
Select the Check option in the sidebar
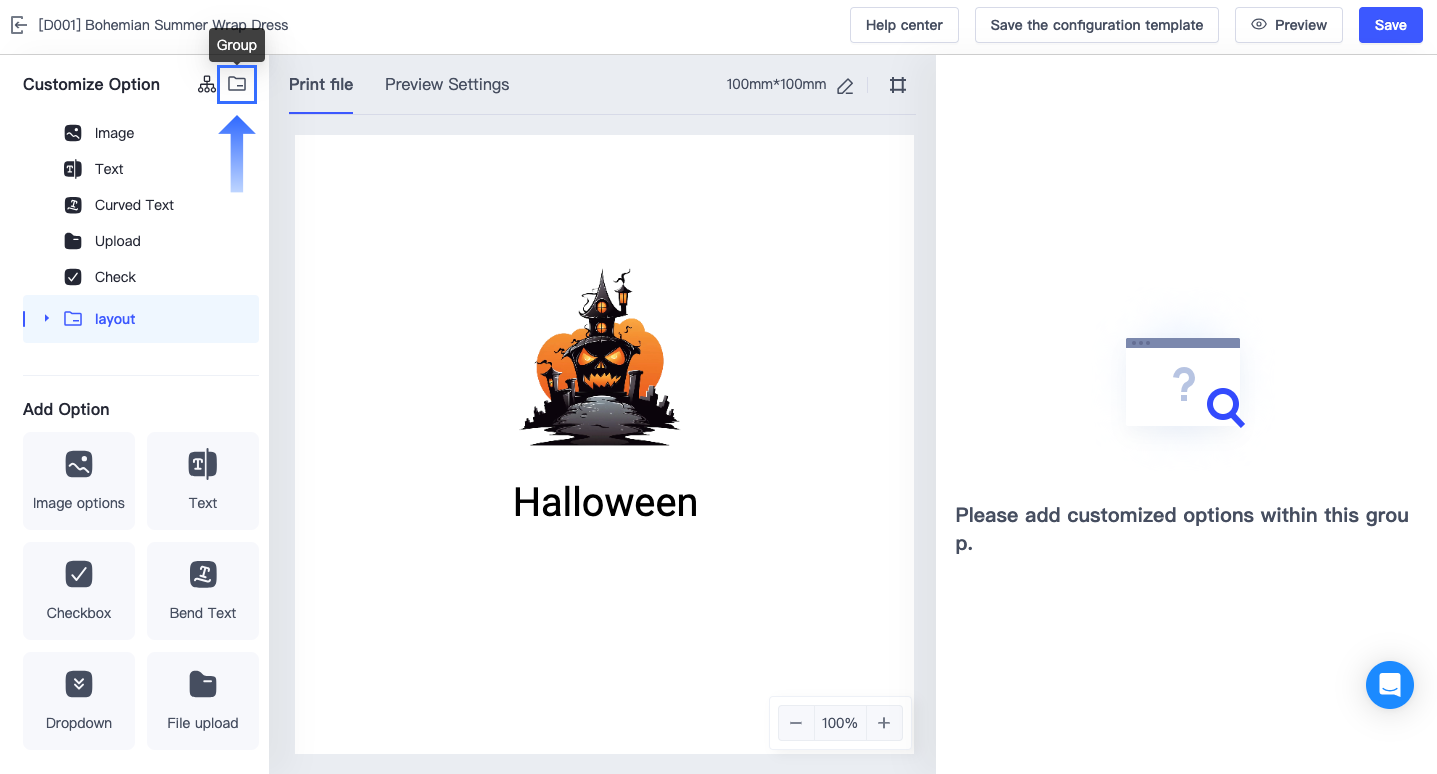pyautogui.click(x=114, y=277)
